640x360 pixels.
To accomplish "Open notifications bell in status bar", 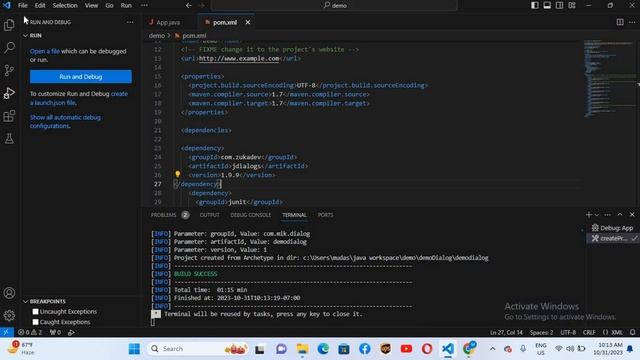I will tap(632, 332).
